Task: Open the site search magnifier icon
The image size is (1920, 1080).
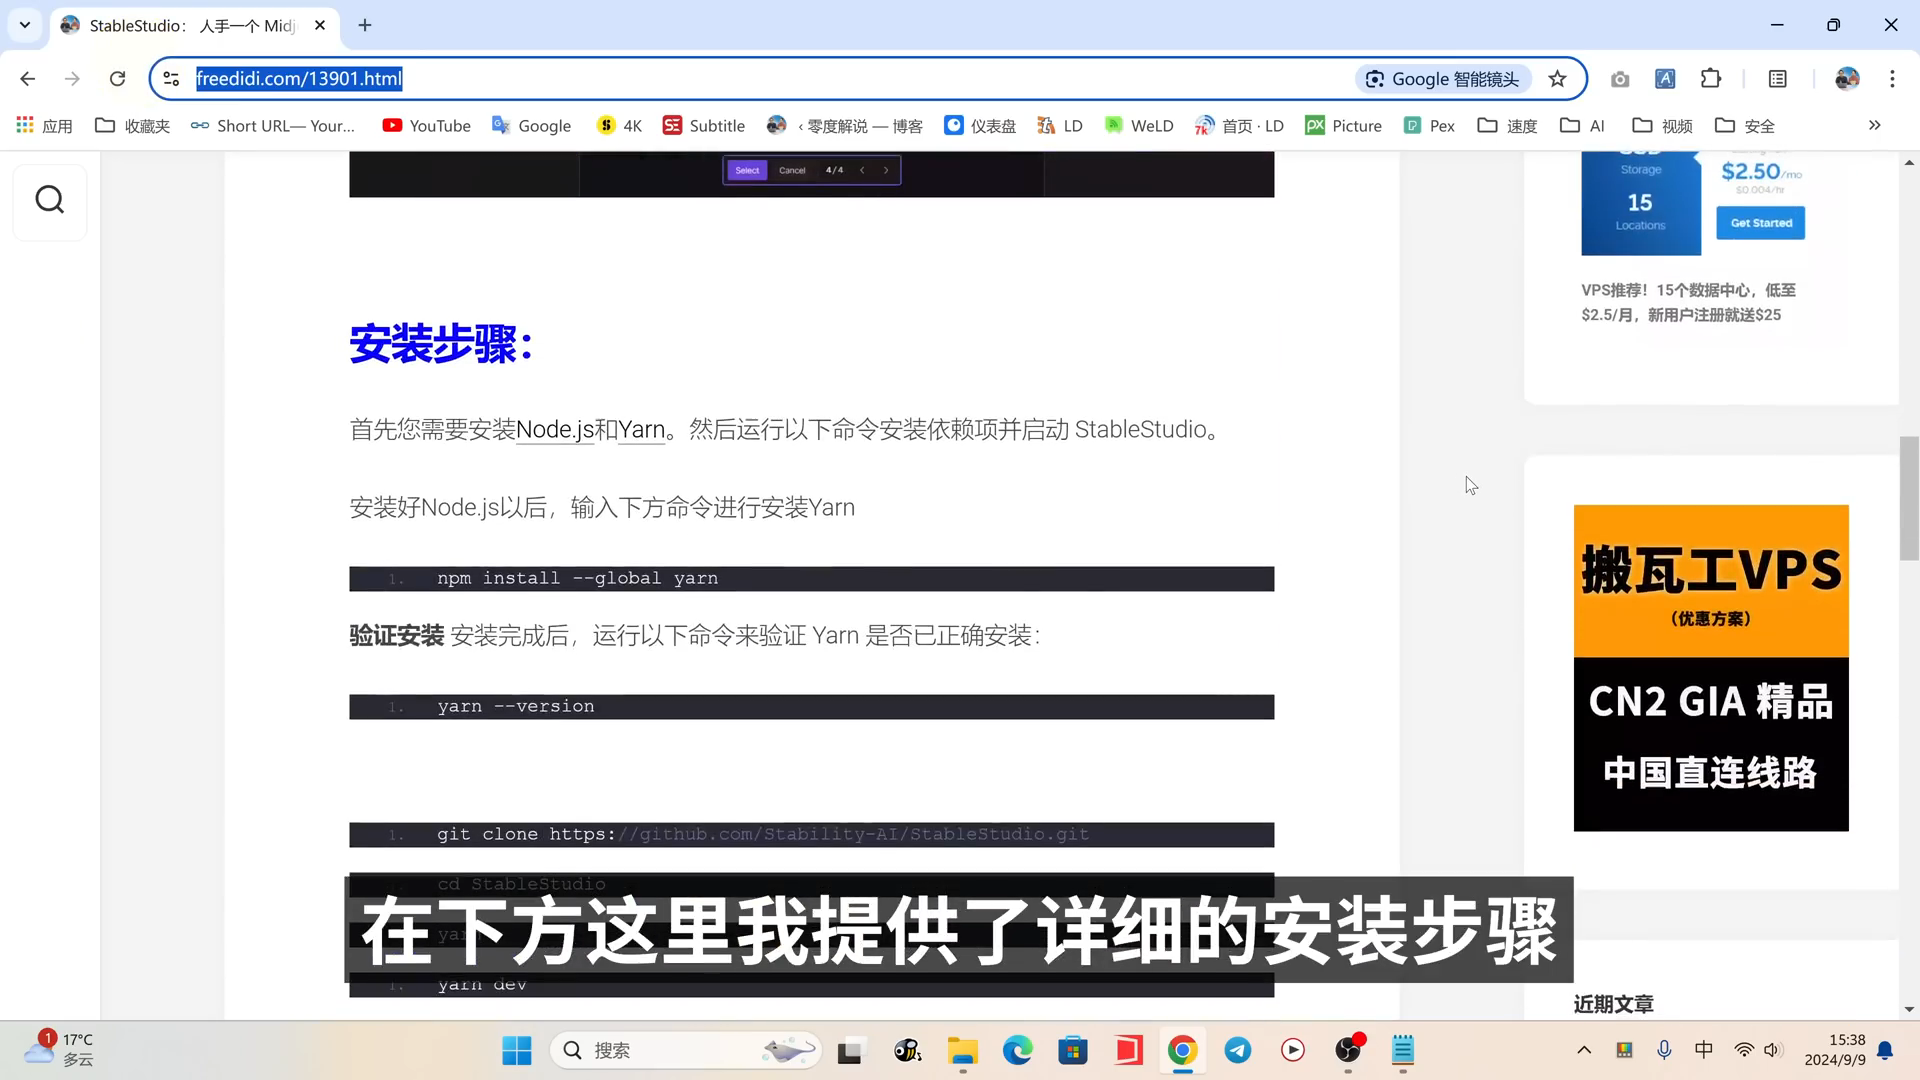Action: click(x=50, y=201)
